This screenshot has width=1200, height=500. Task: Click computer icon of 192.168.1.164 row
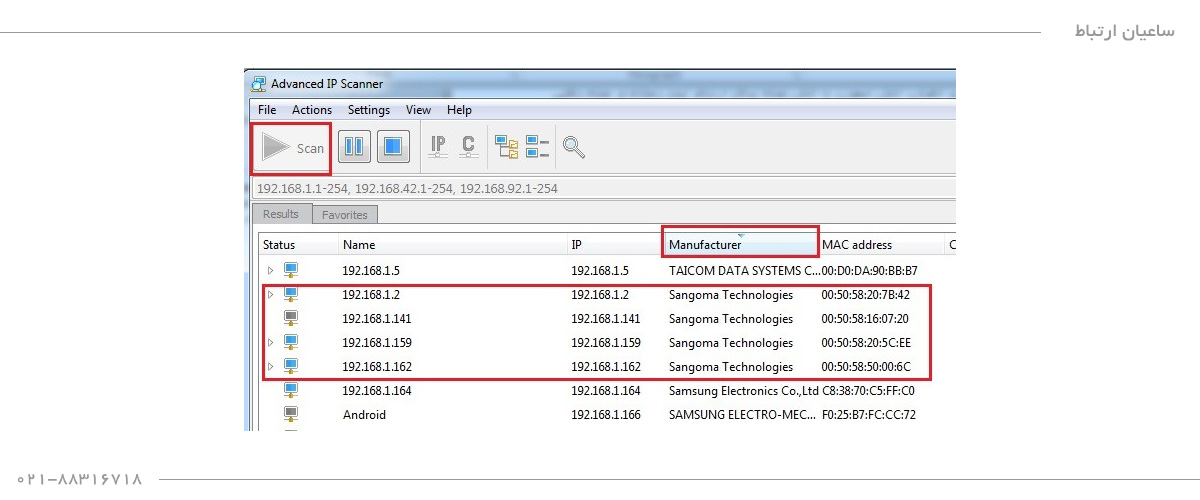(x=291, y=390)
